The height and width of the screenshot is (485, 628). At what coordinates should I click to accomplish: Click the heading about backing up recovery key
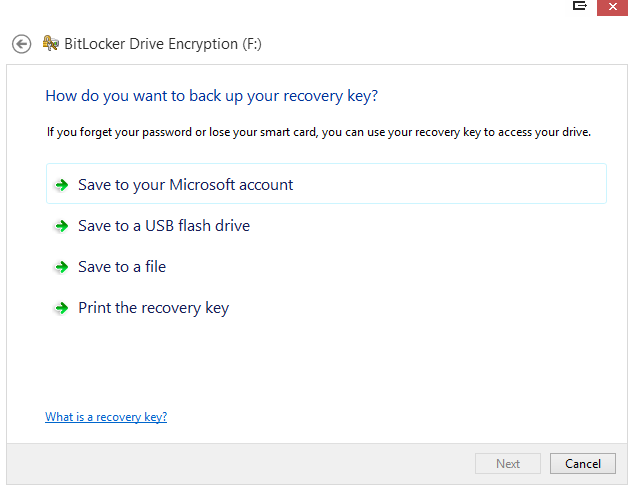point(212,96)
